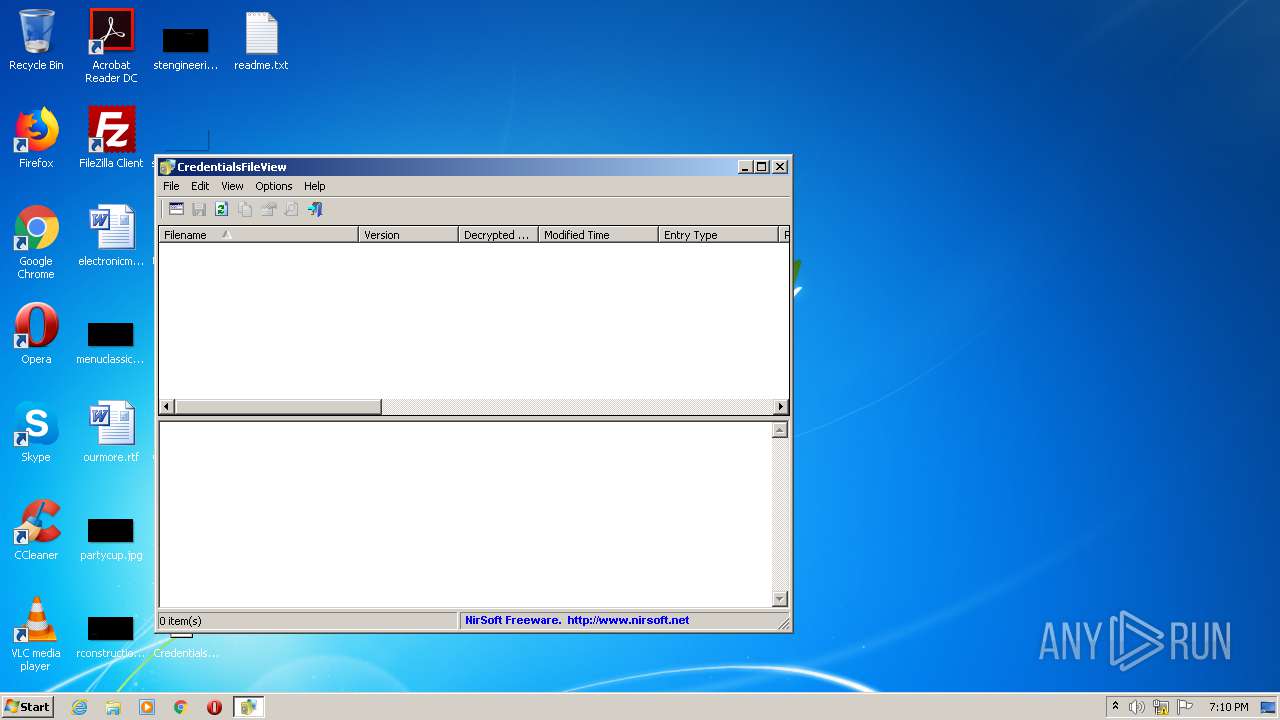
Task: Open the File menu
Action: tap(171, 186)
